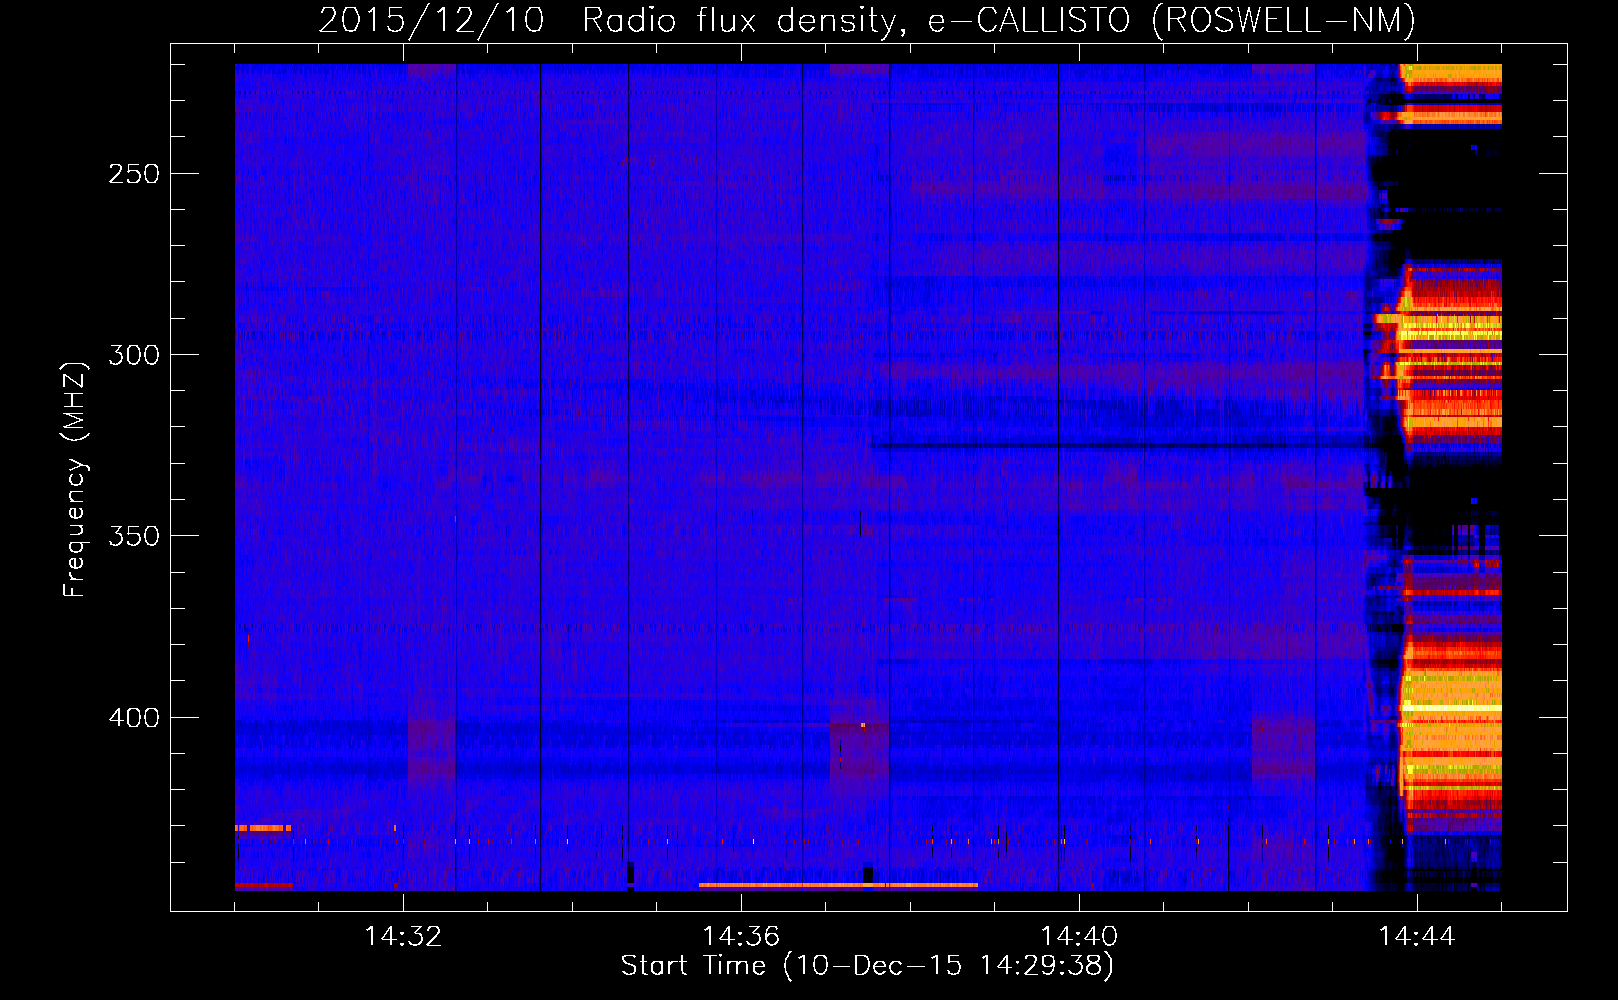This screenshot has height=1000, width=1618.
Task: Click the 300 frequency tick label
Action: click(134, 355)
